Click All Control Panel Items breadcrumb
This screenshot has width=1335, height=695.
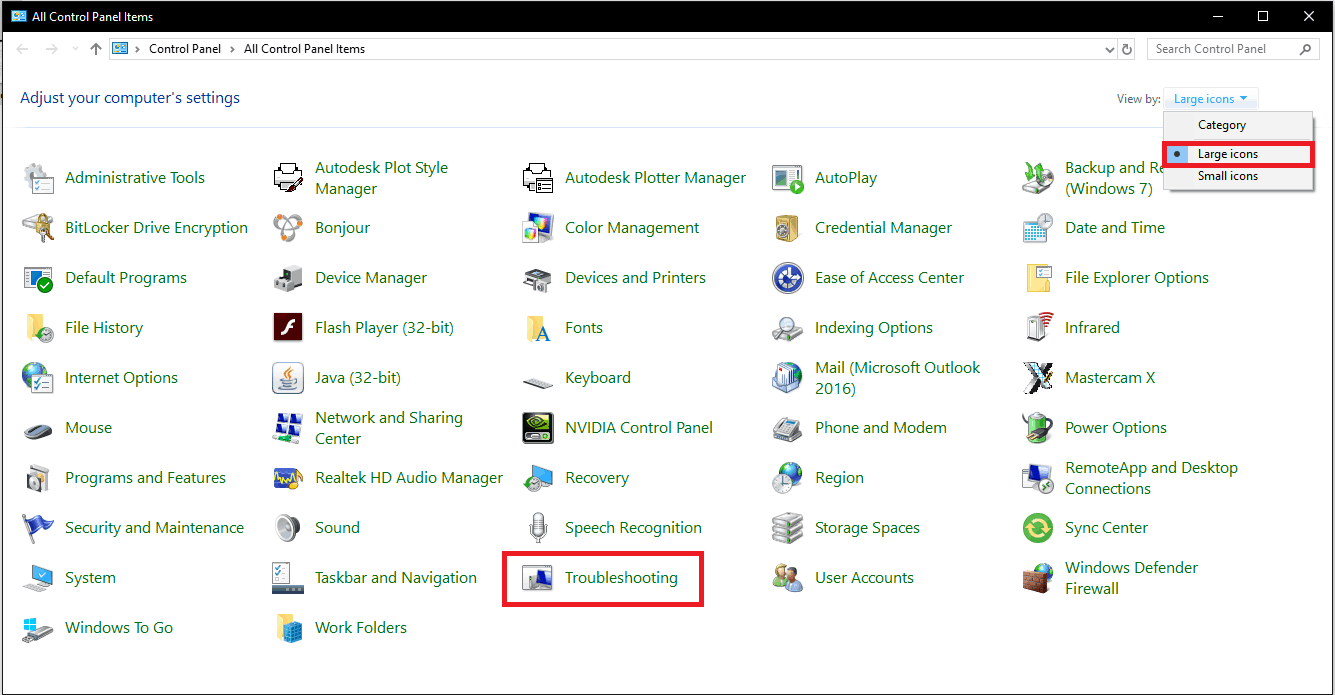point(304,49)
